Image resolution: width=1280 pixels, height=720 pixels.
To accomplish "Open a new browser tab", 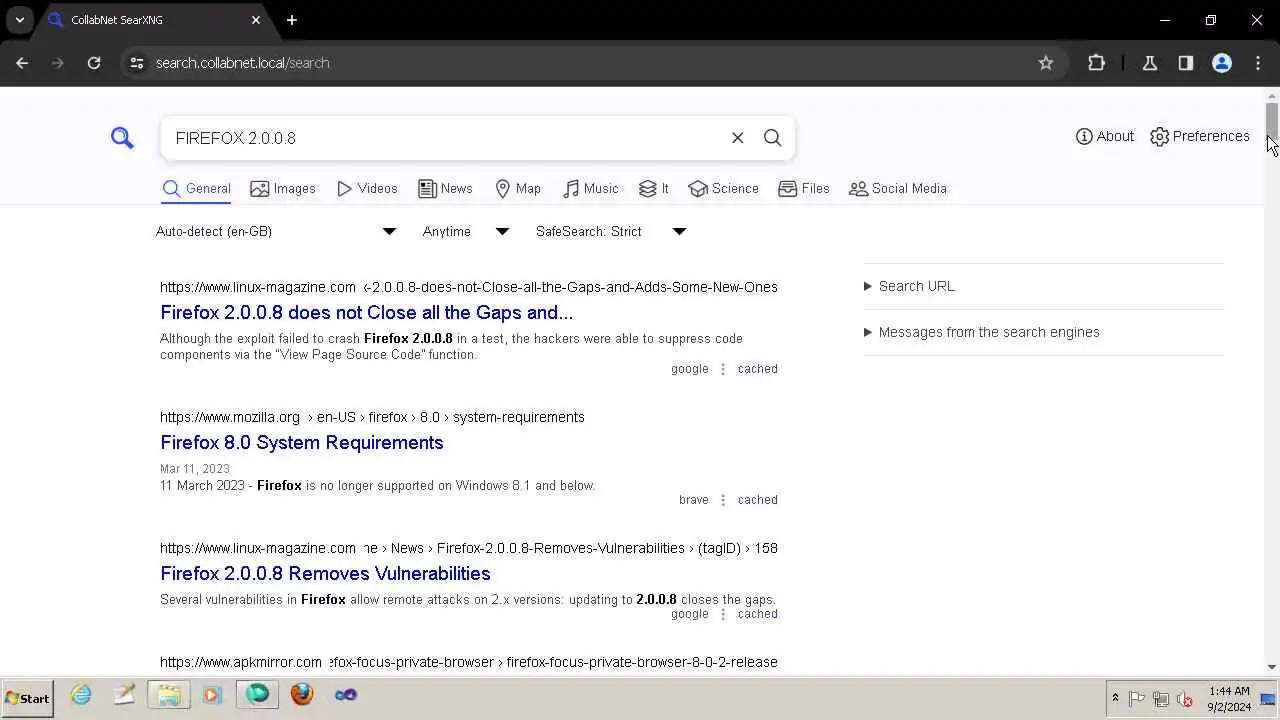I will click(x=292, y=20).
